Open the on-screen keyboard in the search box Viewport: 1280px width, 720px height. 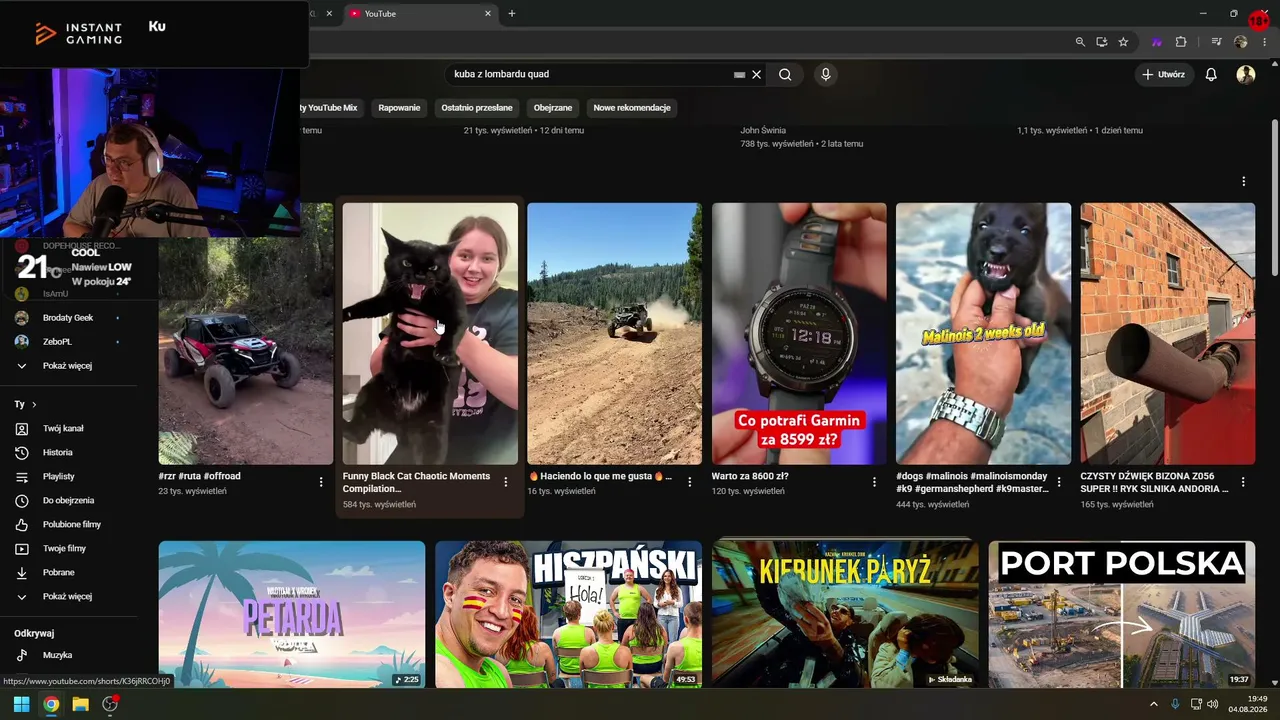tap(739, 74)
